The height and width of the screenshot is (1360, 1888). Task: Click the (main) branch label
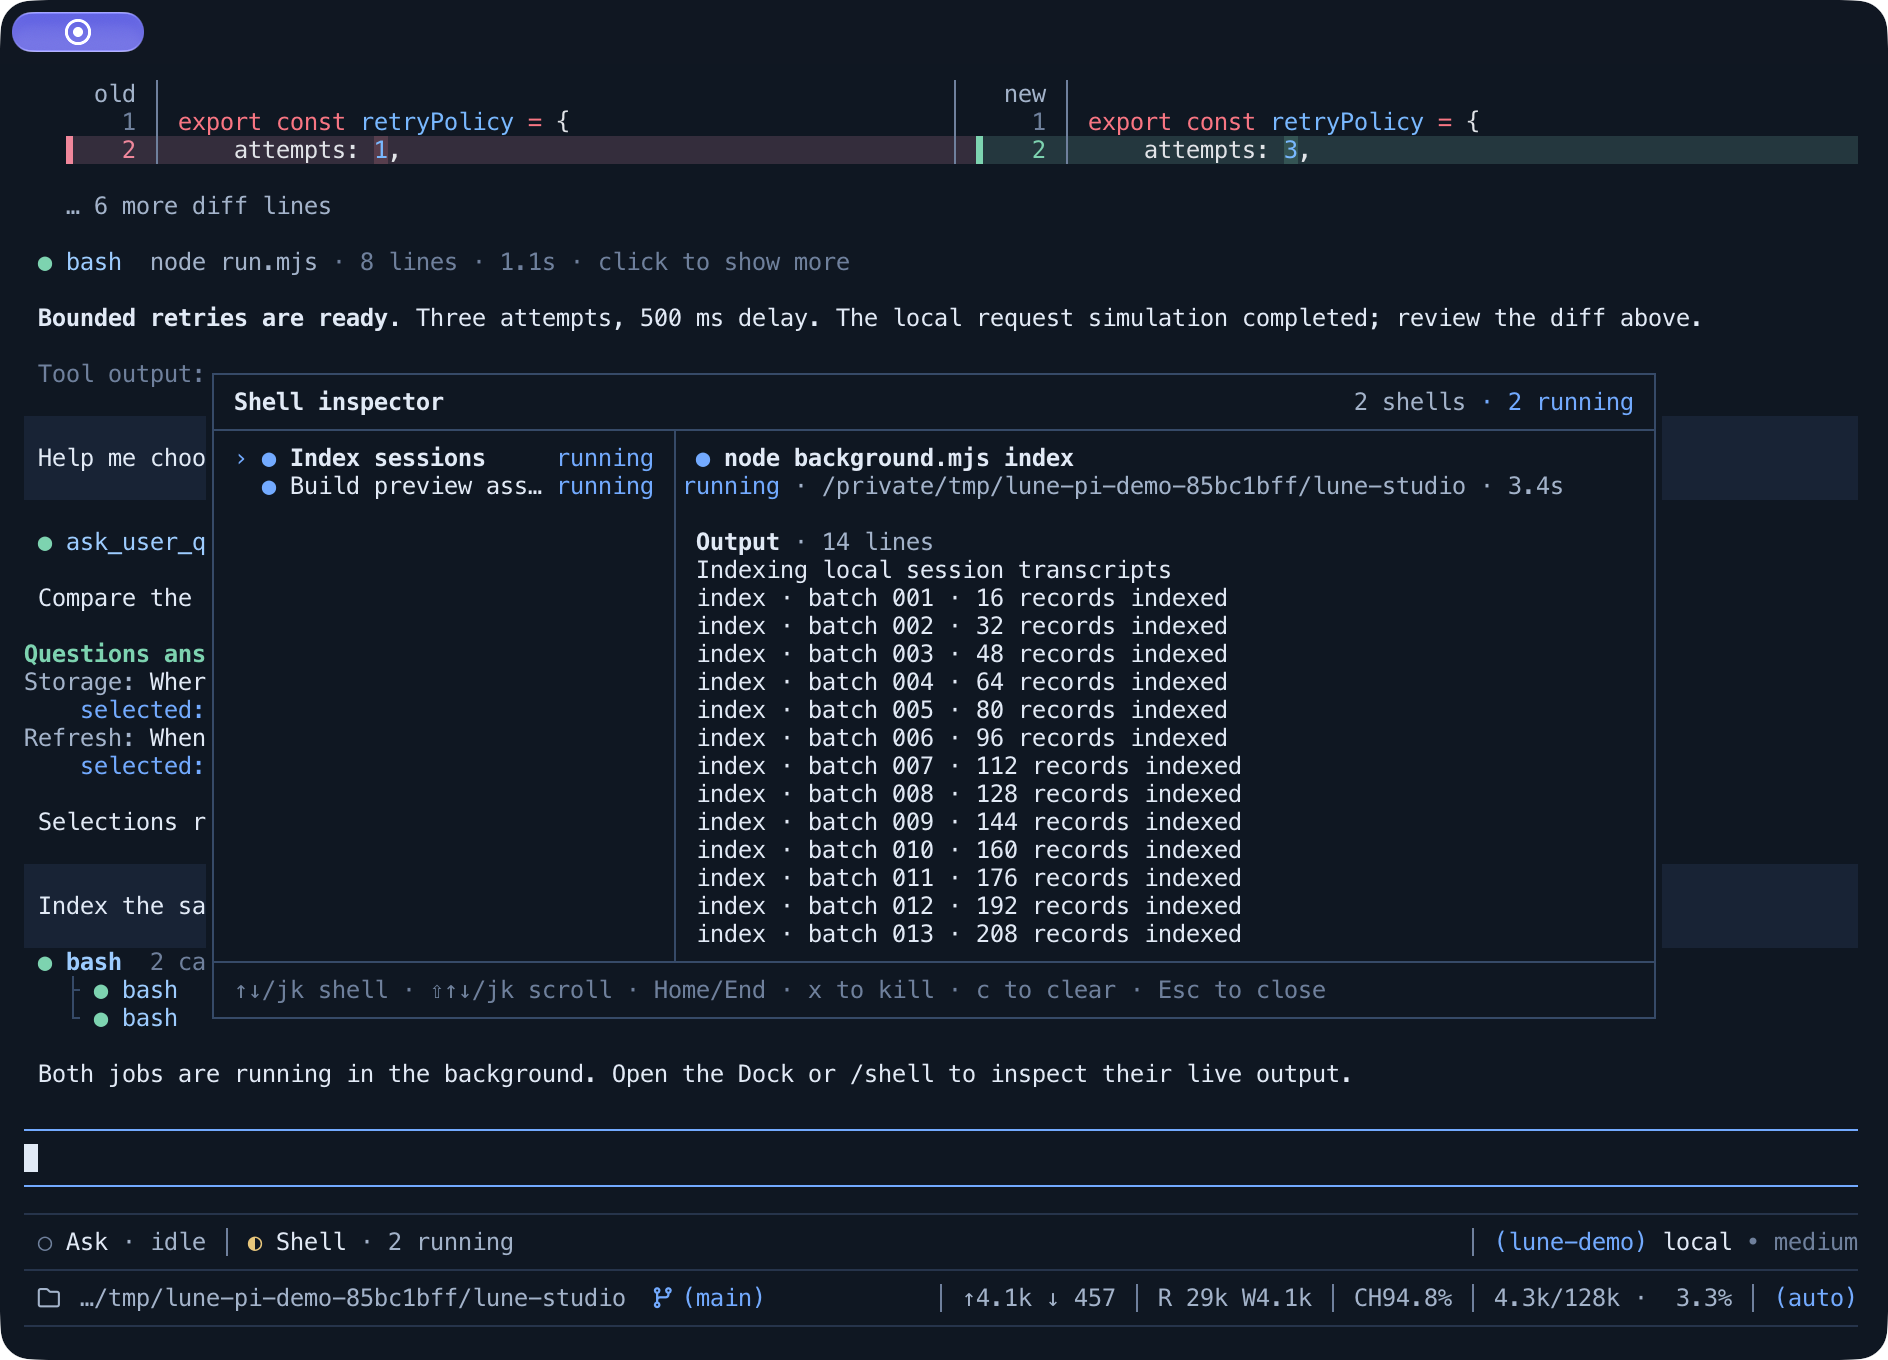coord(724,1298)
